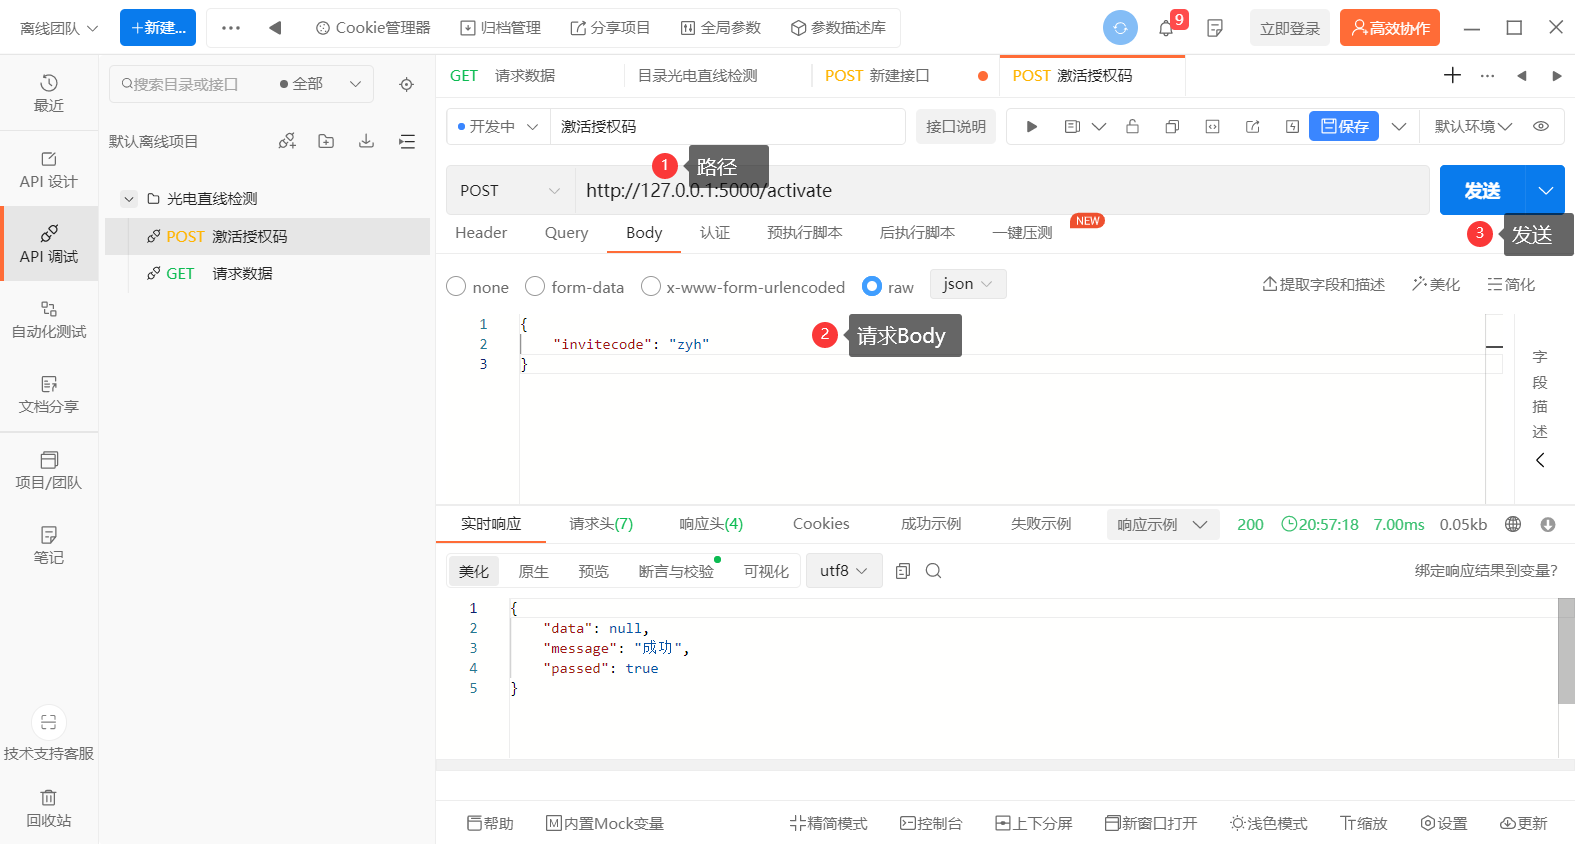Click the share export icon in interface toolbar
Image resolution: width=1575 pixels, height=844 pixels.
pyautogui.click(x=1252, y=126)
